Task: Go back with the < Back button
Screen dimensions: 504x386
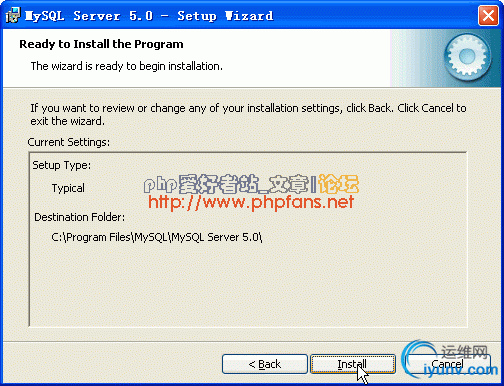Action: pos(265,364)
